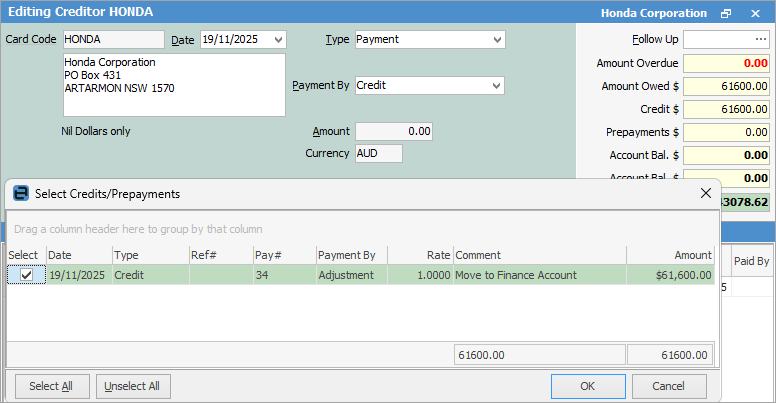Click the Honda Corporation address box

[174, 85]
